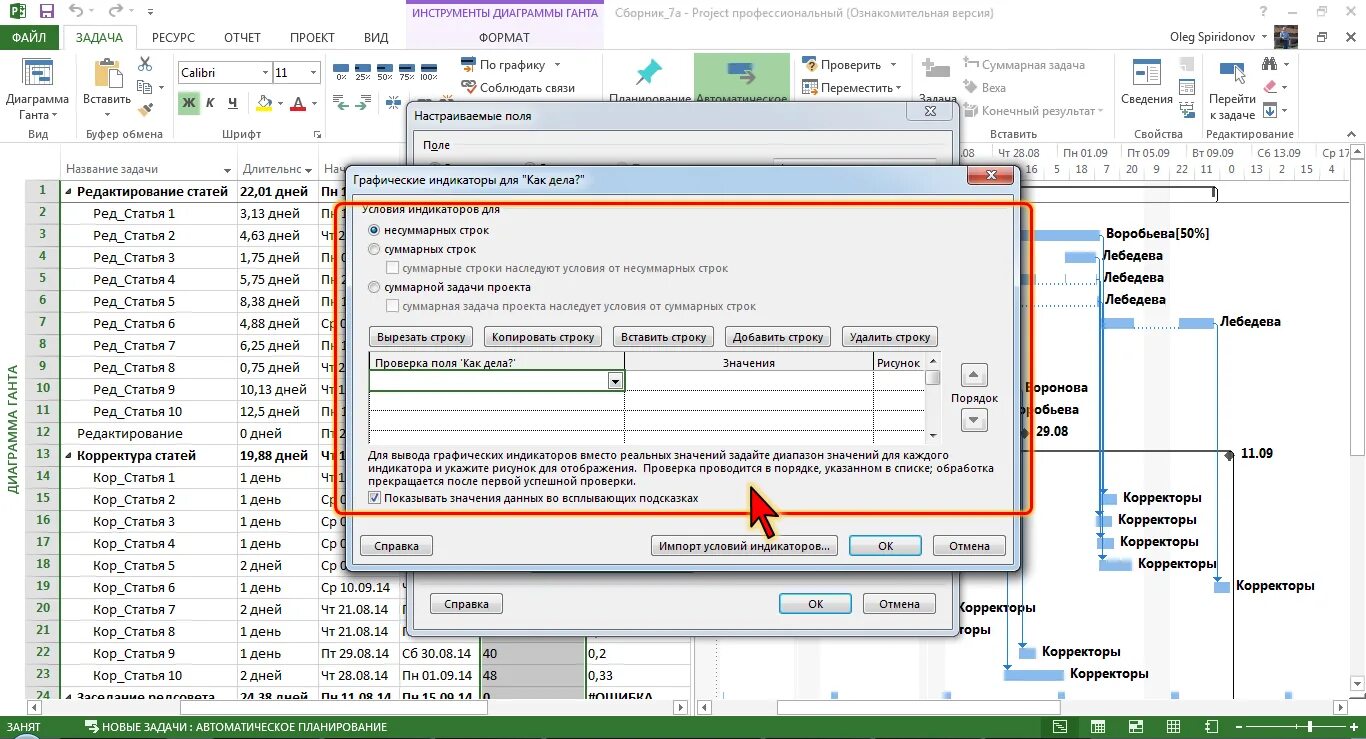
Task: Click the Cut scissors icon
Action: pos(145,64)
